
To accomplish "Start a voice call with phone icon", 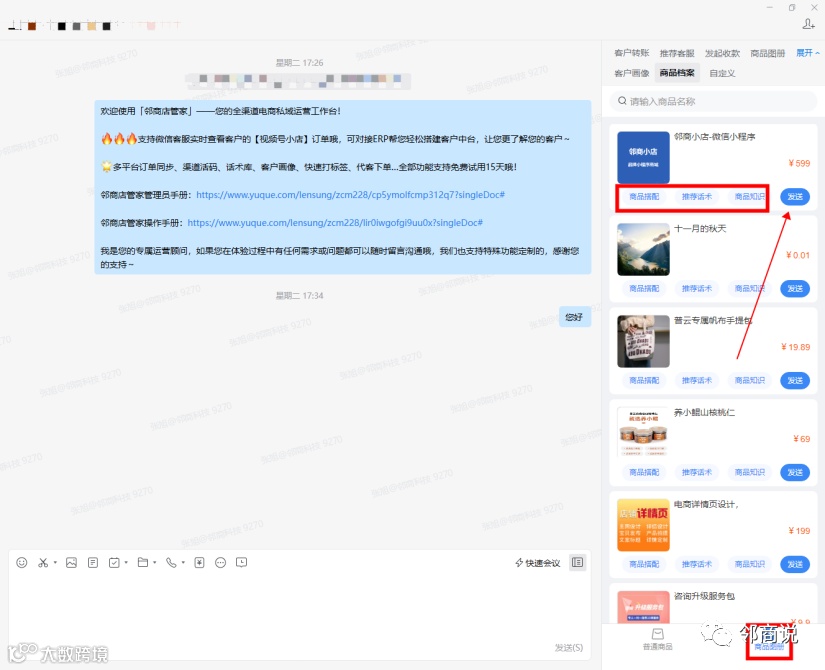I will [x=171, y=563].
